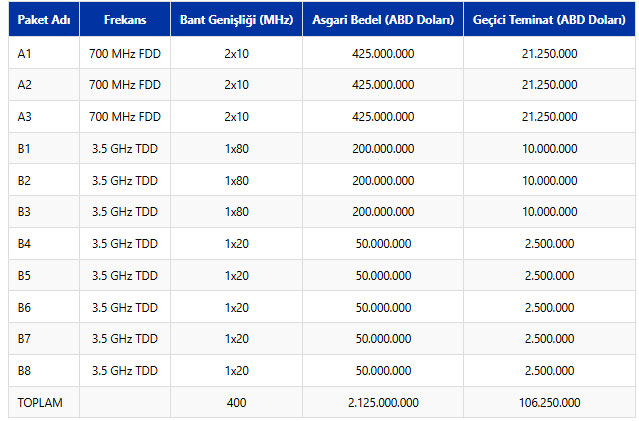Click the minimum price in row B7
The image size is (639, 421).
[x=383, y=339]
